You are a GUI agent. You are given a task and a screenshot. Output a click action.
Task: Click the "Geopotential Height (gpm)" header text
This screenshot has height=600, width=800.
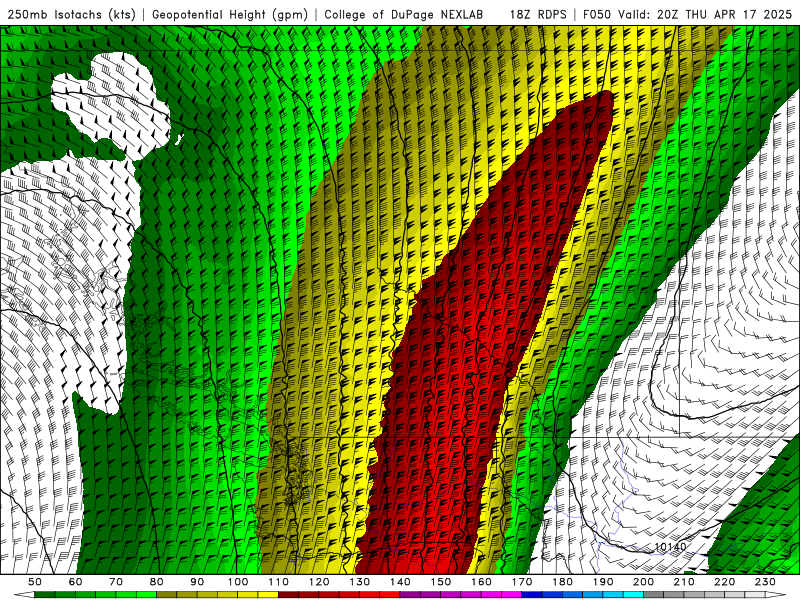pyautogui.click(x=230, y=15)
